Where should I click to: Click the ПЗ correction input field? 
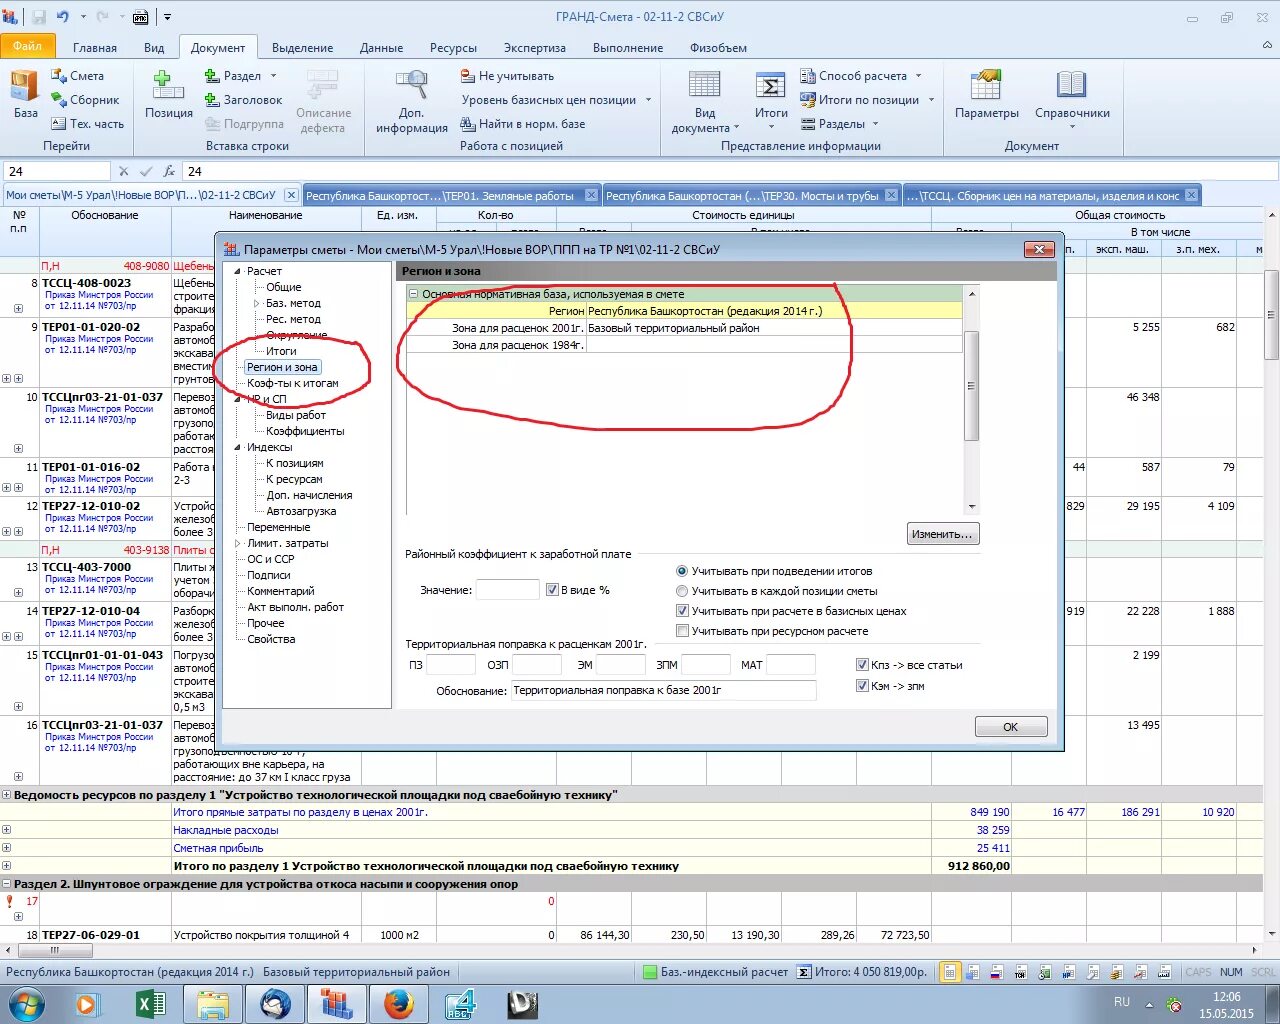451,665
